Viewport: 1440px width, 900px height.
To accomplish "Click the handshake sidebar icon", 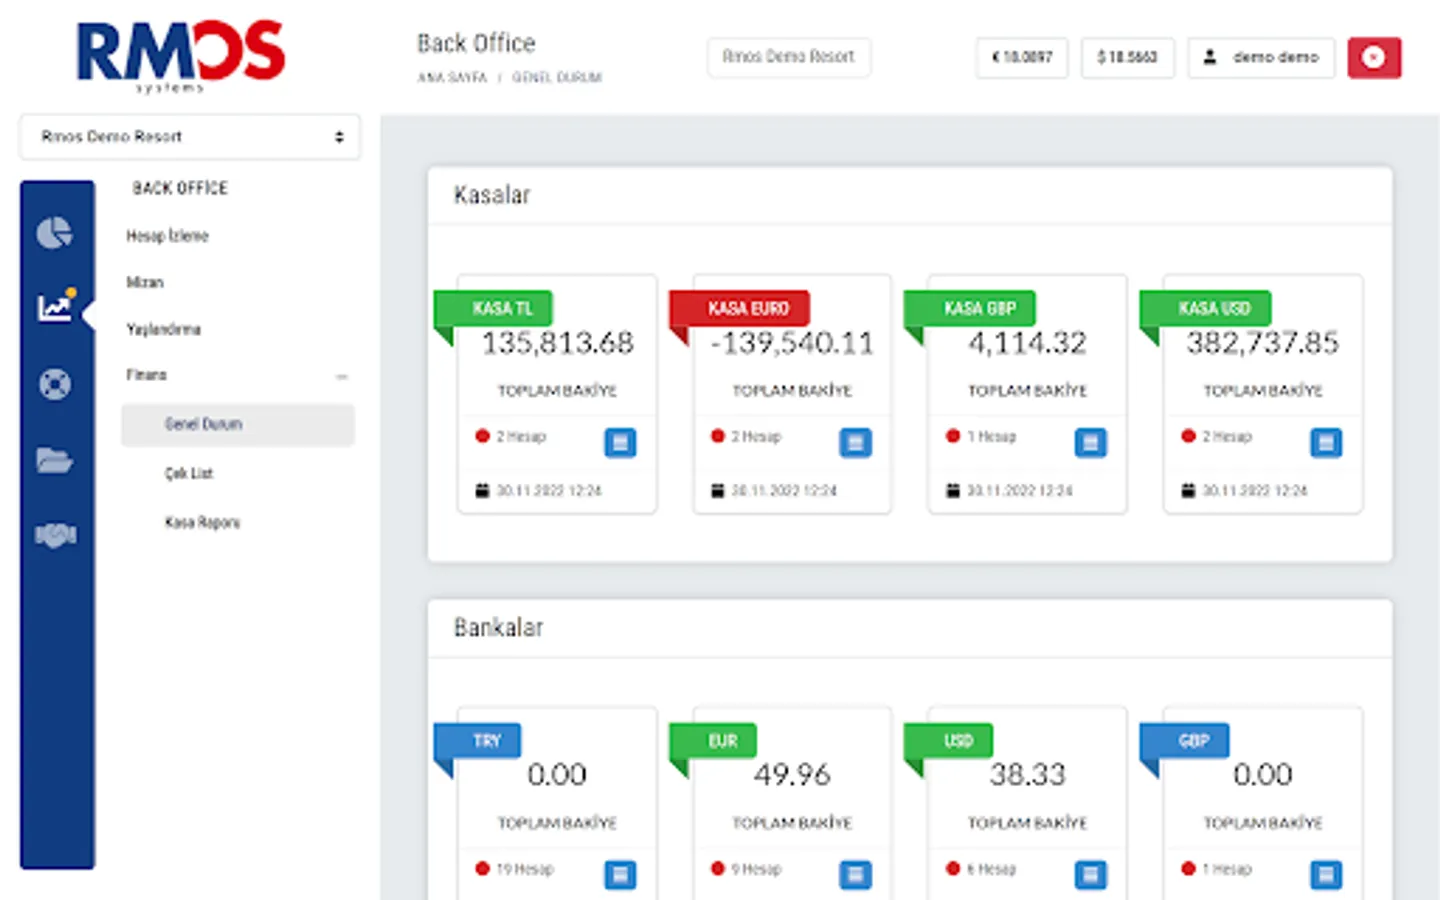I will point(55,536).
